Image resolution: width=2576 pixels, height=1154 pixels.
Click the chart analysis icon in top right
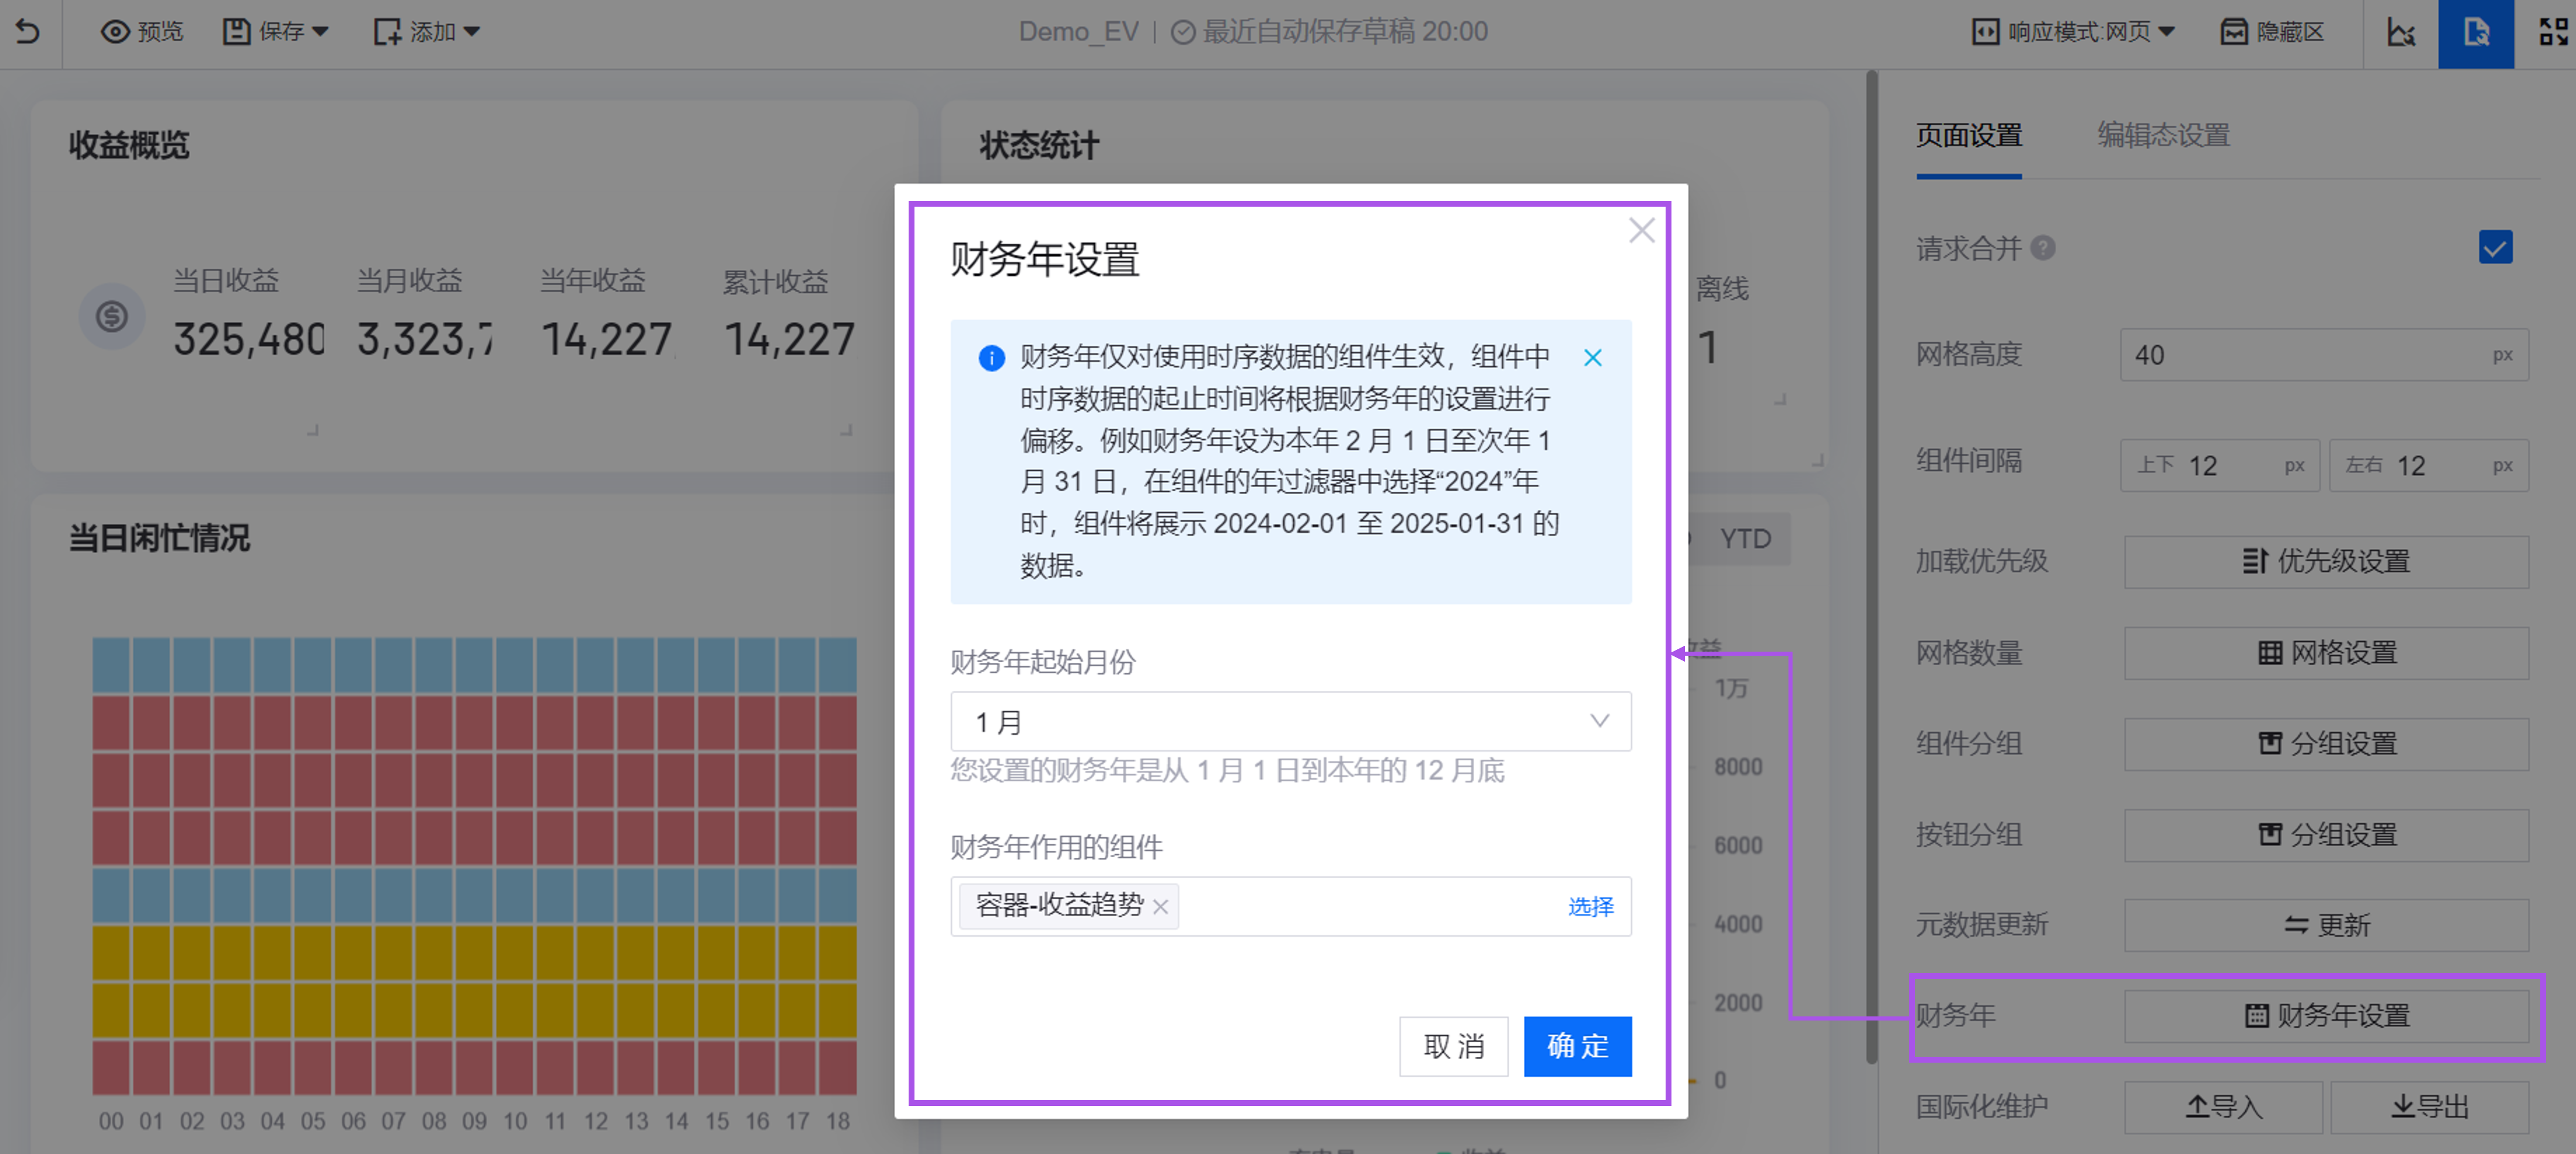(2400, 31)
